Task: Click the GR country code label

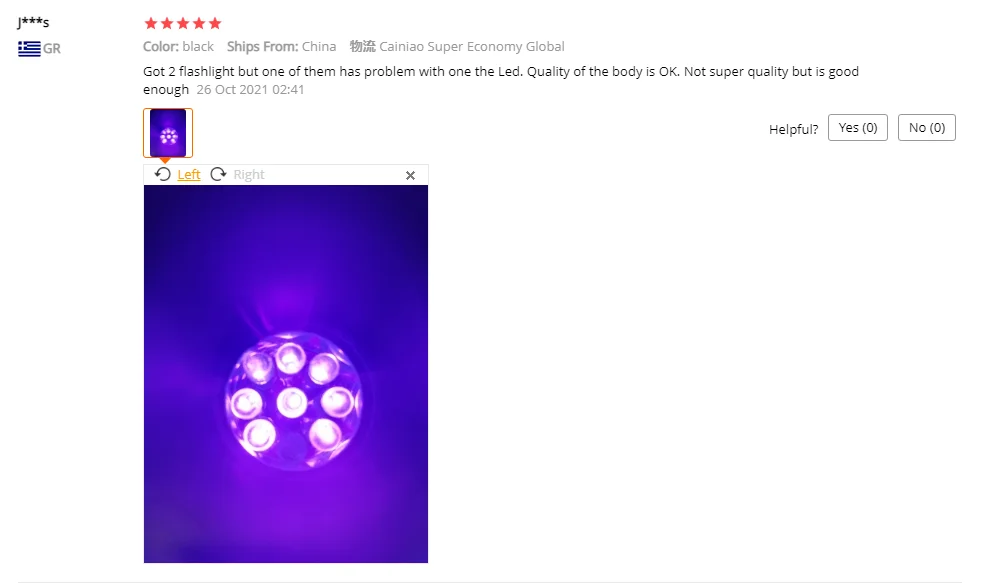Action: (52, 49)
